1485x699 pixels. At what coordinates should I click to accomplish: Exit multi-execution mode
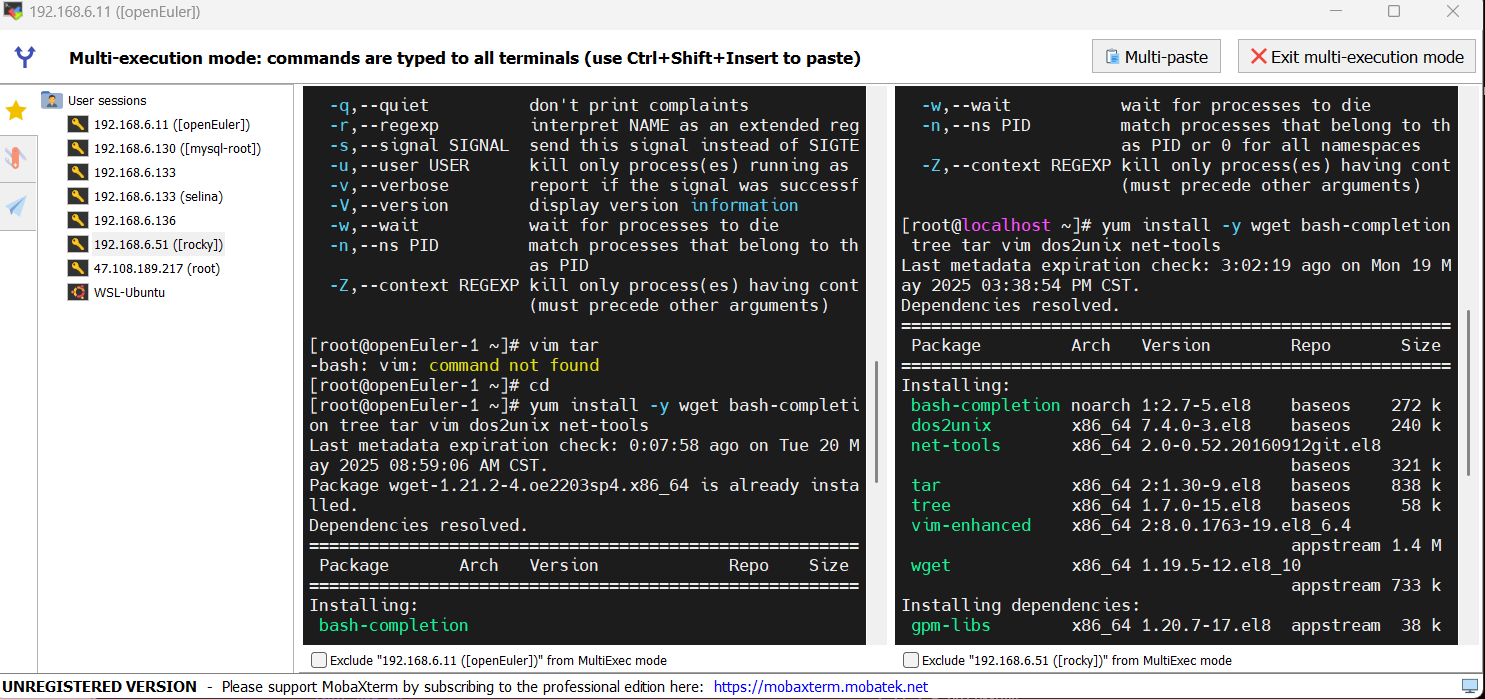[x=1357, y=57]
